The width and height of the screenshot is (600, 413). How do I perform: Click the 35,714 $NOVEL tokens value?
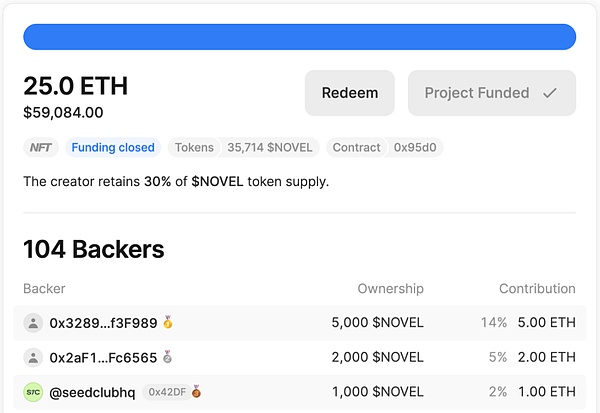[x=269, y=147]
